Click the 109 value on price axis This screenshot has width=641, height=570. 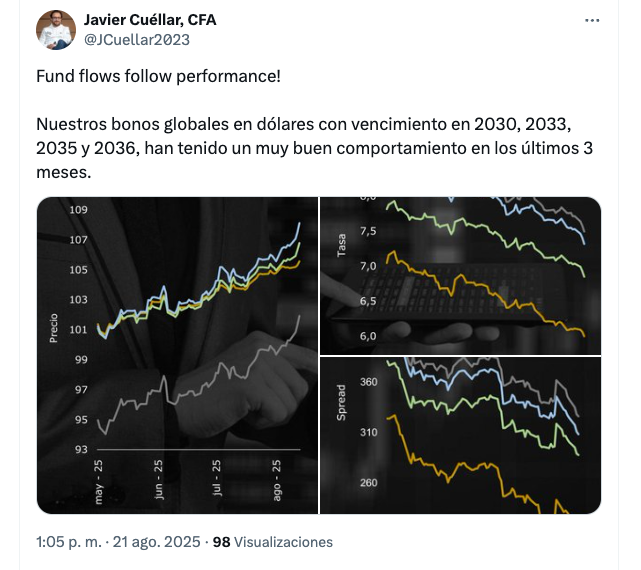[80, 210]
